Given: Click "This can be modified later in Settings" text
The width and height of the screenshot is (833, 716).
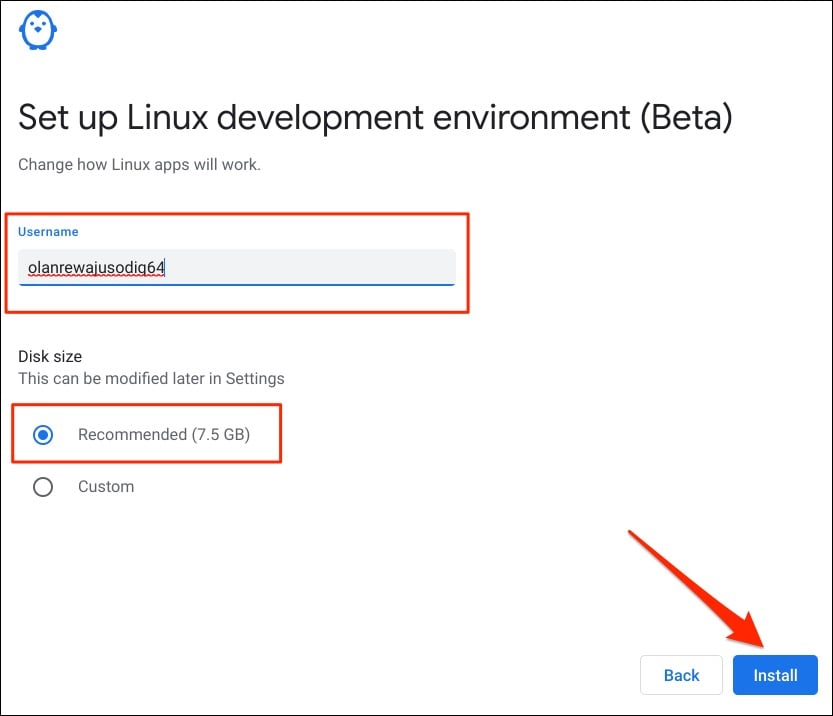Looking at the screenshot, I should point(151,378).
